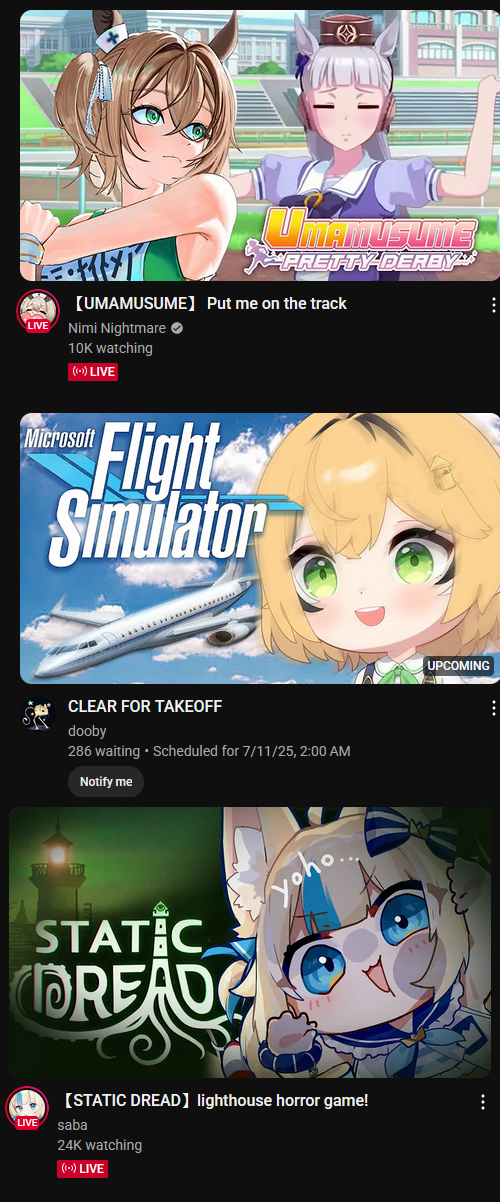This screenshot has height=1202, width=500.
Task: Visit the dooby channel name link
Action: pos(87,731)
